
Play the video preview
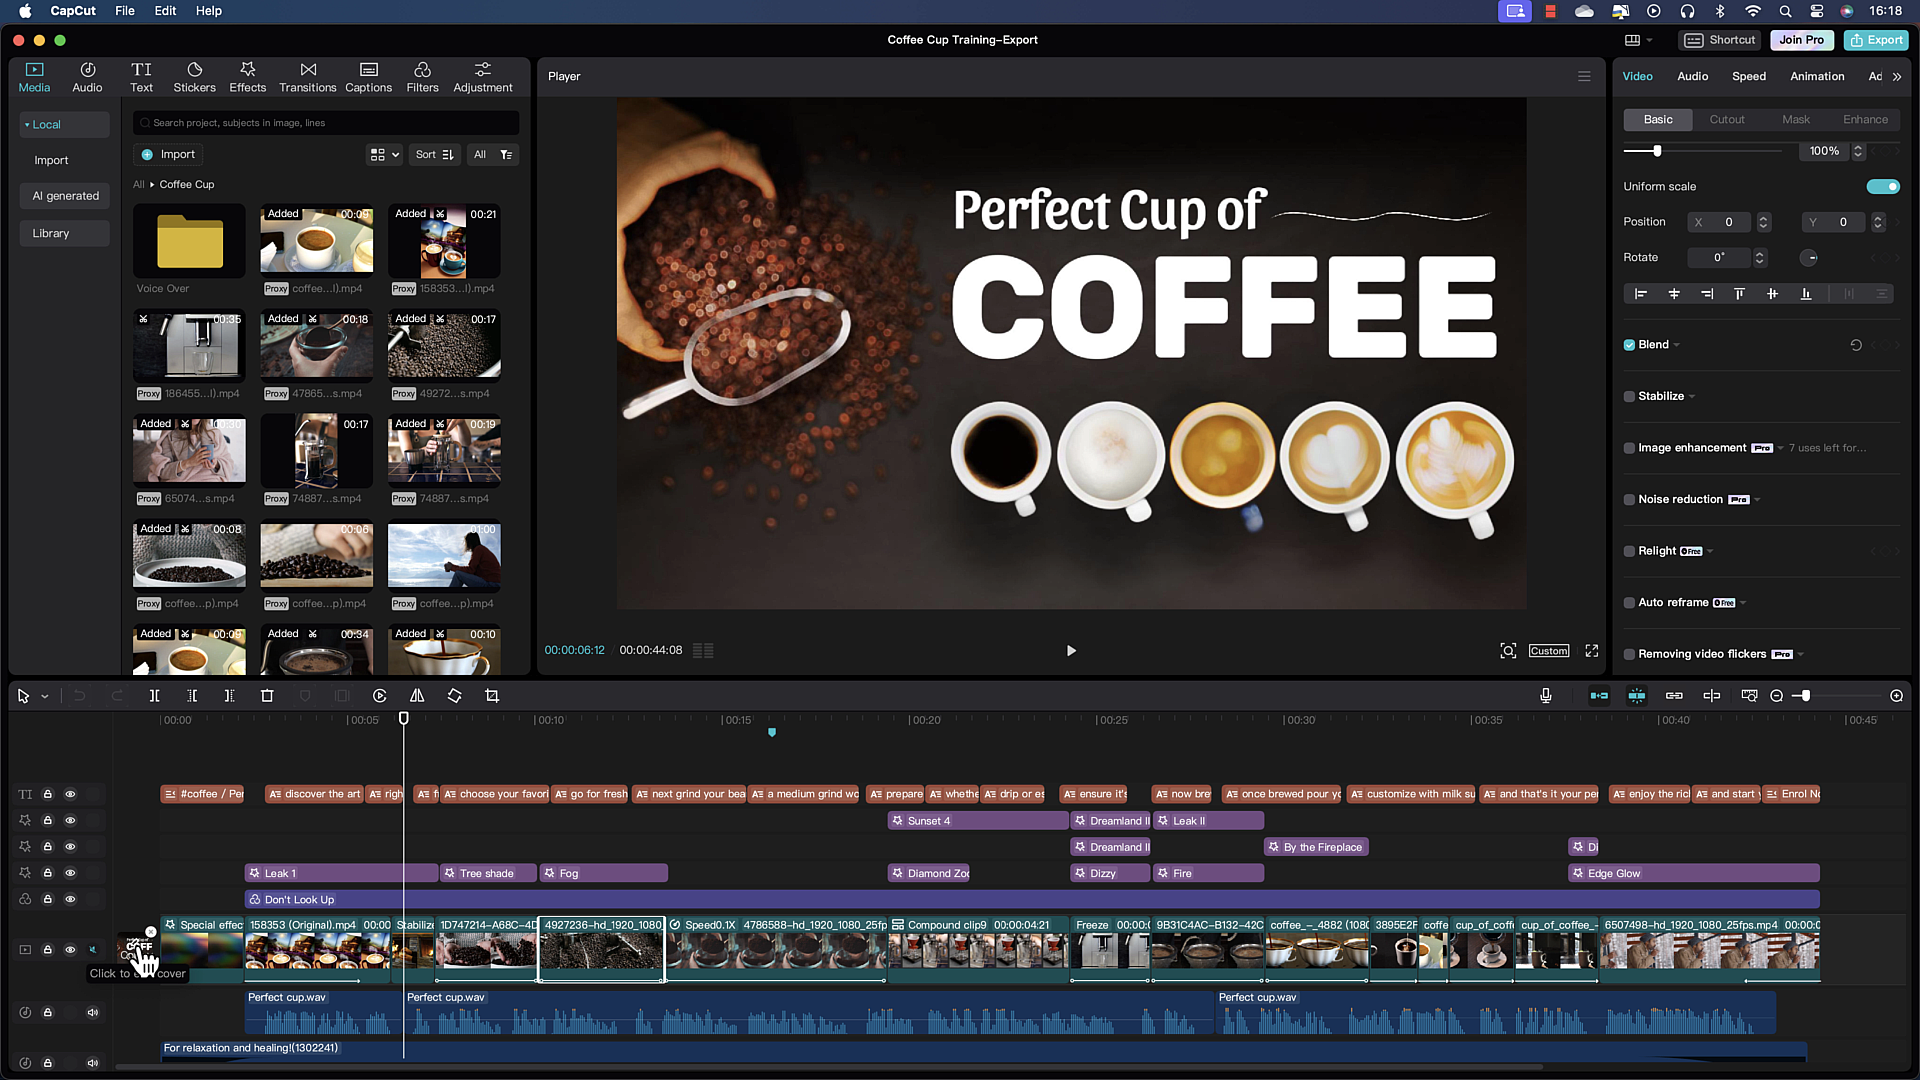[1071, 651]
